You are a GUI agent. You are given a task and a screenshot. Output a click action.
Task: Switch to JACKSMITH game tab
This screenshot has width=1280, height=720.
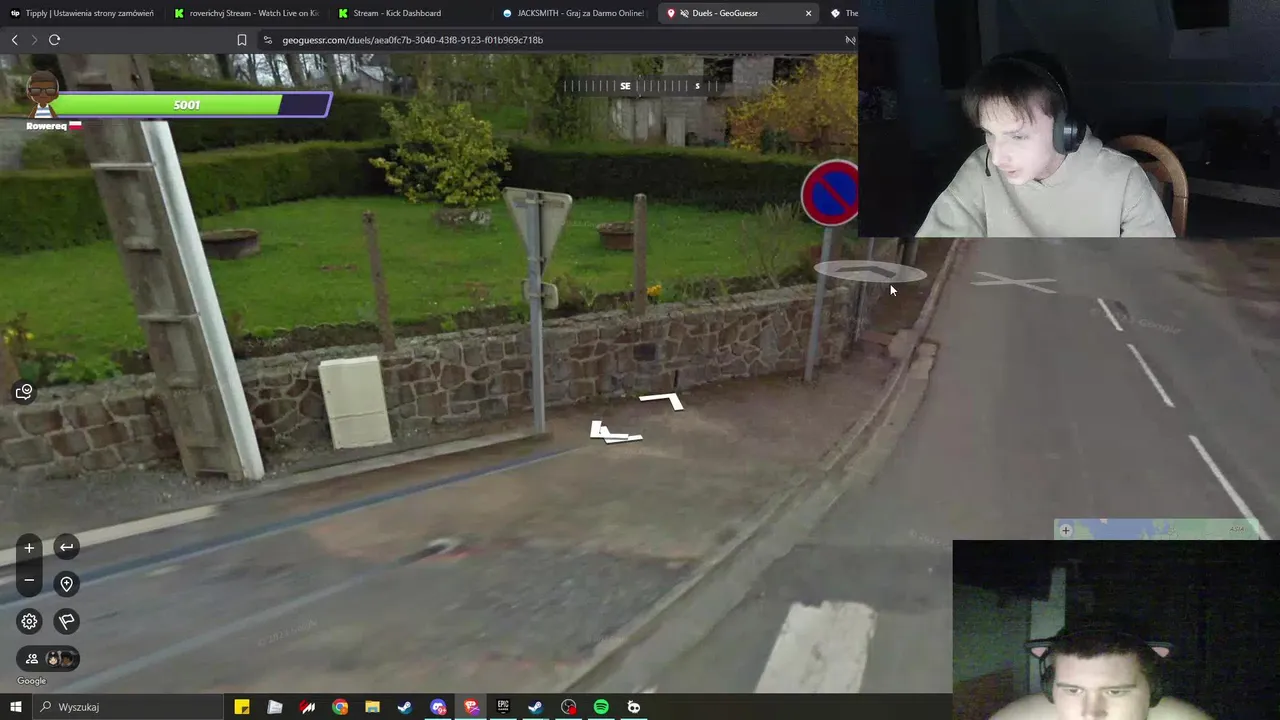pos(574,13)
